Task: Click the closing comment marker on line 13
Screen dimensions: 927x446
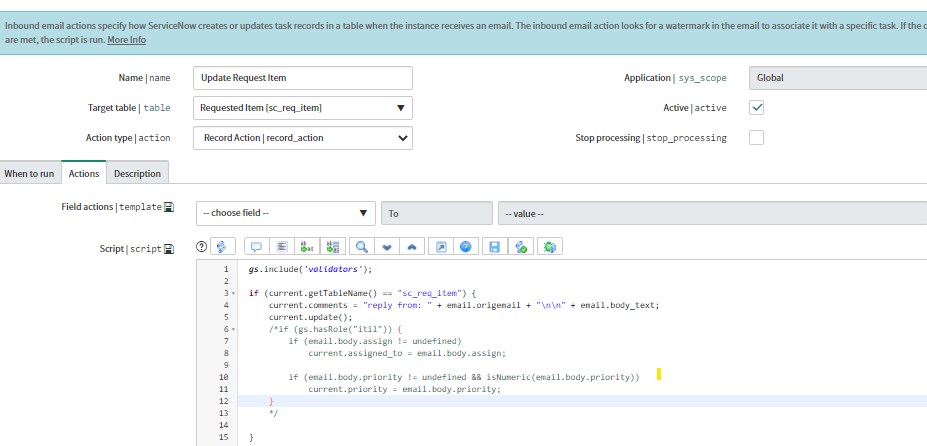Action: (273, 413)
